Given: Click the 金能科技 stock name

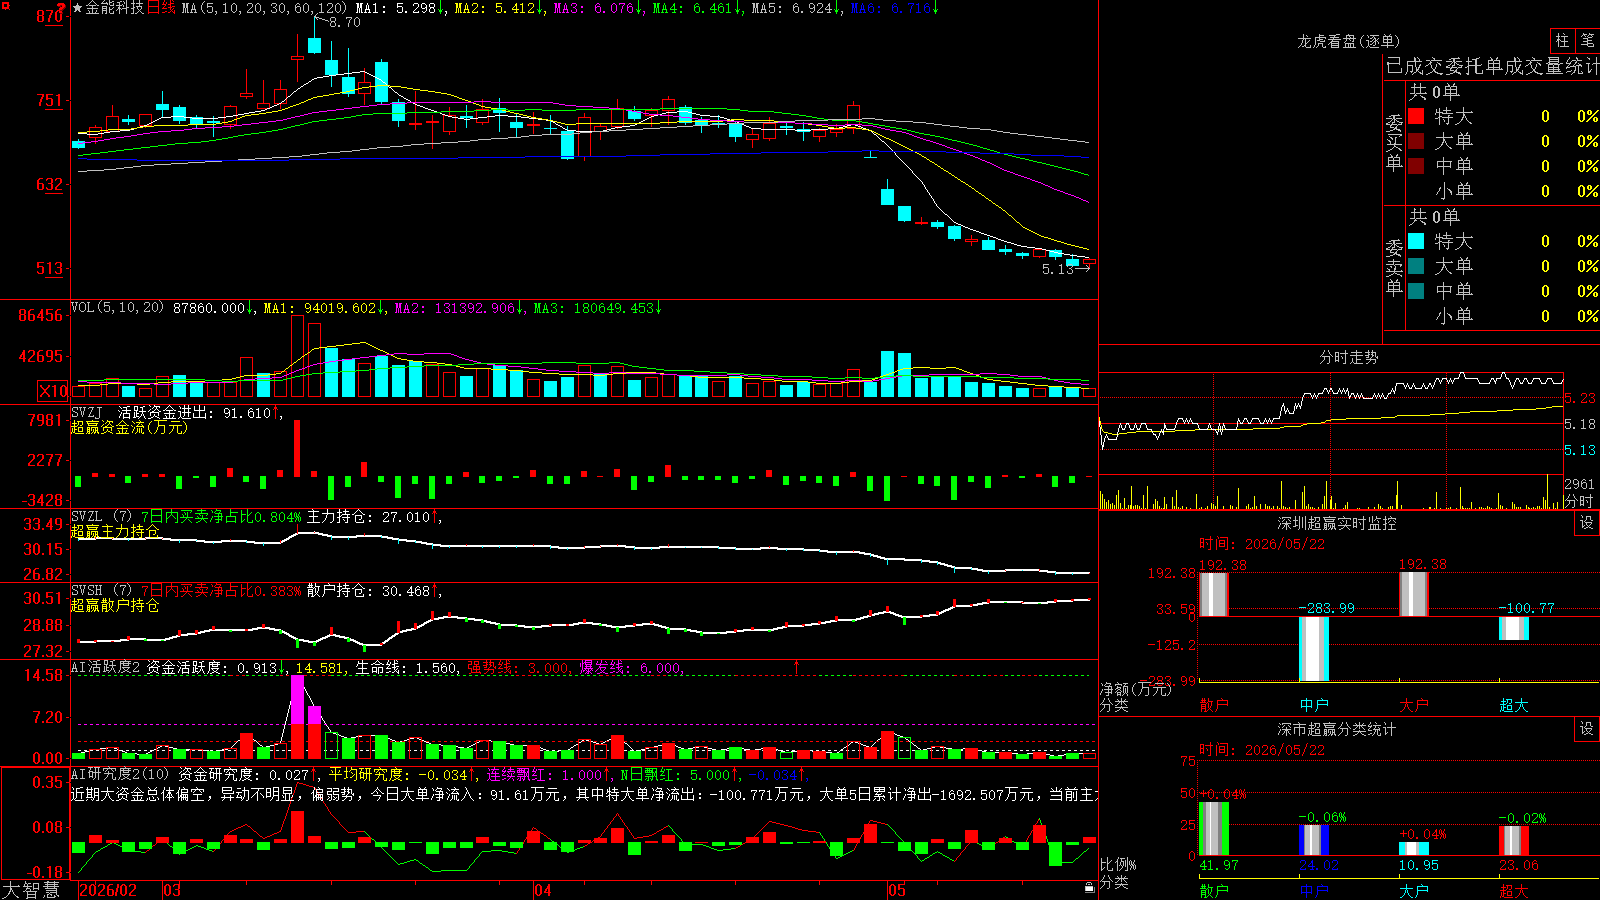Looking at the screenshot, I should coord(115,8).
